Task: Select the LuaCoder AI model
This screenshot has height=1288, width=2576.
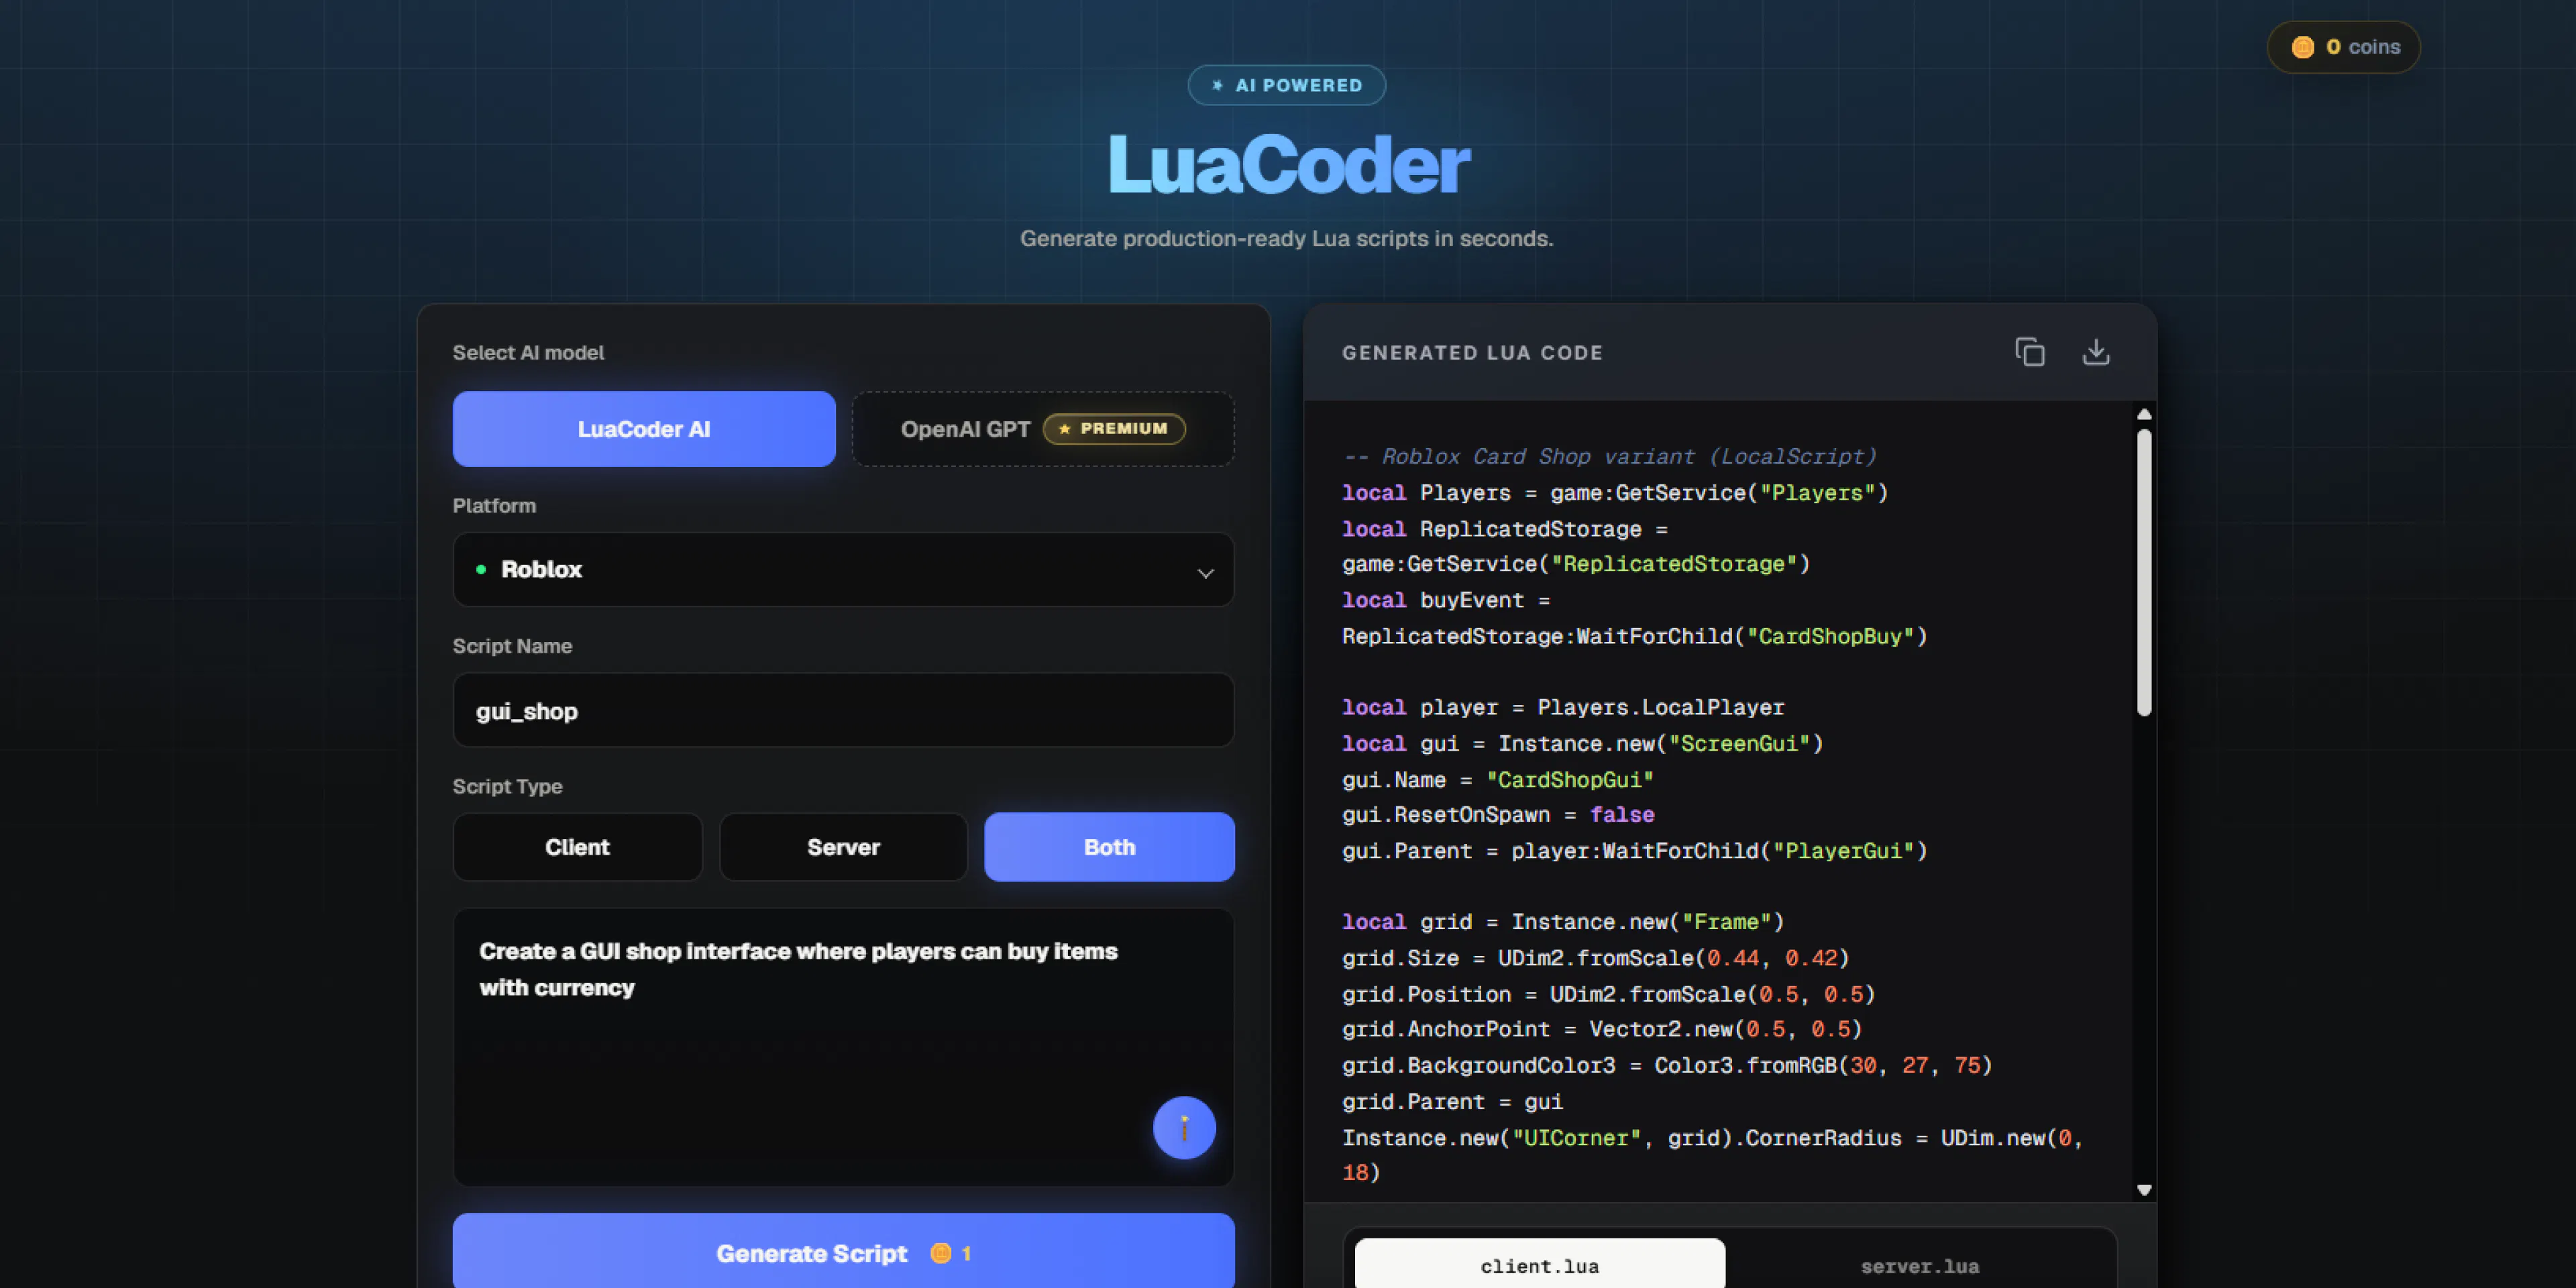Action: (644, 429)
